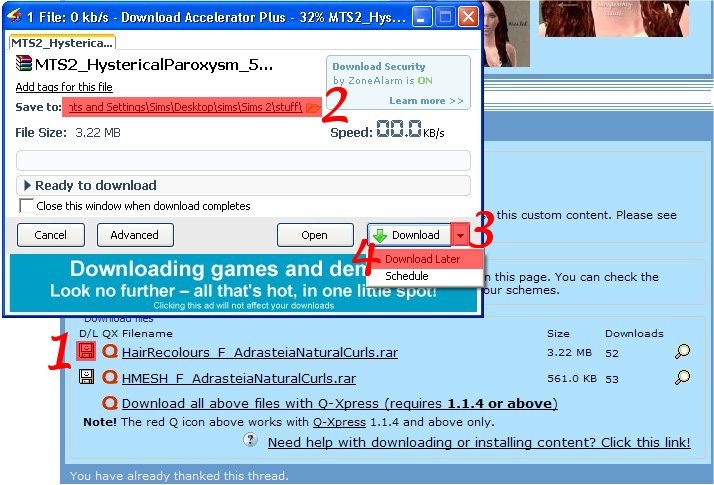Minimize the Download Accelerator Plus window
This screenshot has height=485, width=714.
pos(422,17)
